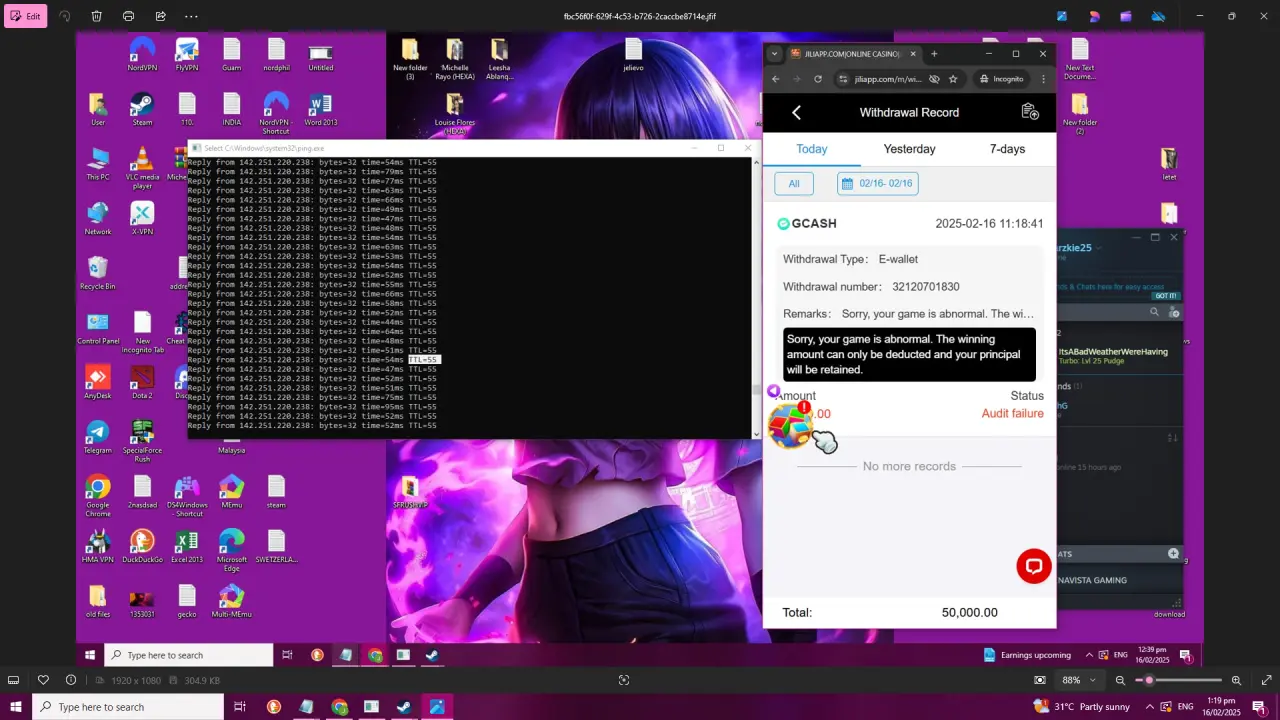The height and width of the screenshot is (720, 1280).
Task: Open Steam from the taskbar
Action: pyautogui.click(x=404, y=707)
